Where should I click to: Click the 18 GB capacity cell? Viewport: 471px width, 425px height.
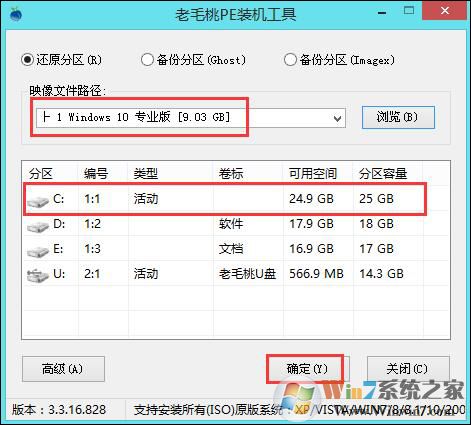376,224
